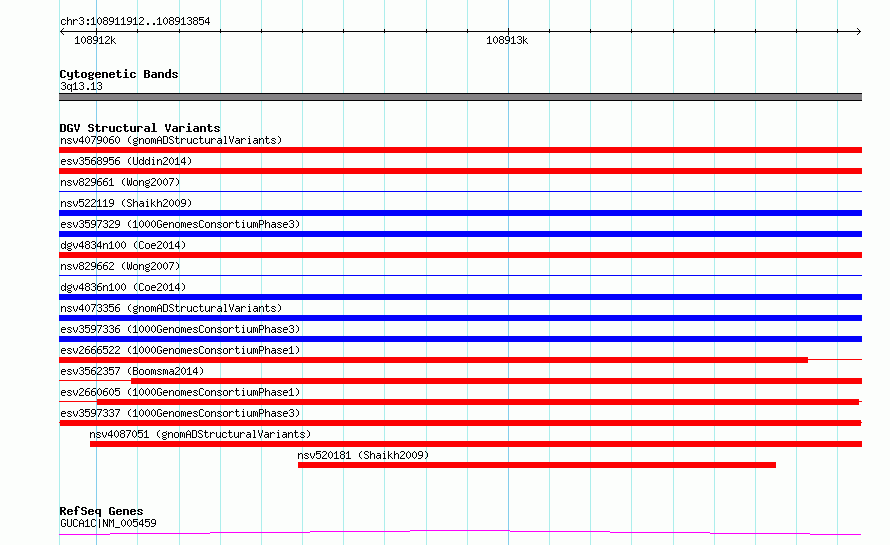Click the nsv522119 (Shaikh2009) label
Image resolution: width=890 pixels, height=545 pixels.
(126, 203)
